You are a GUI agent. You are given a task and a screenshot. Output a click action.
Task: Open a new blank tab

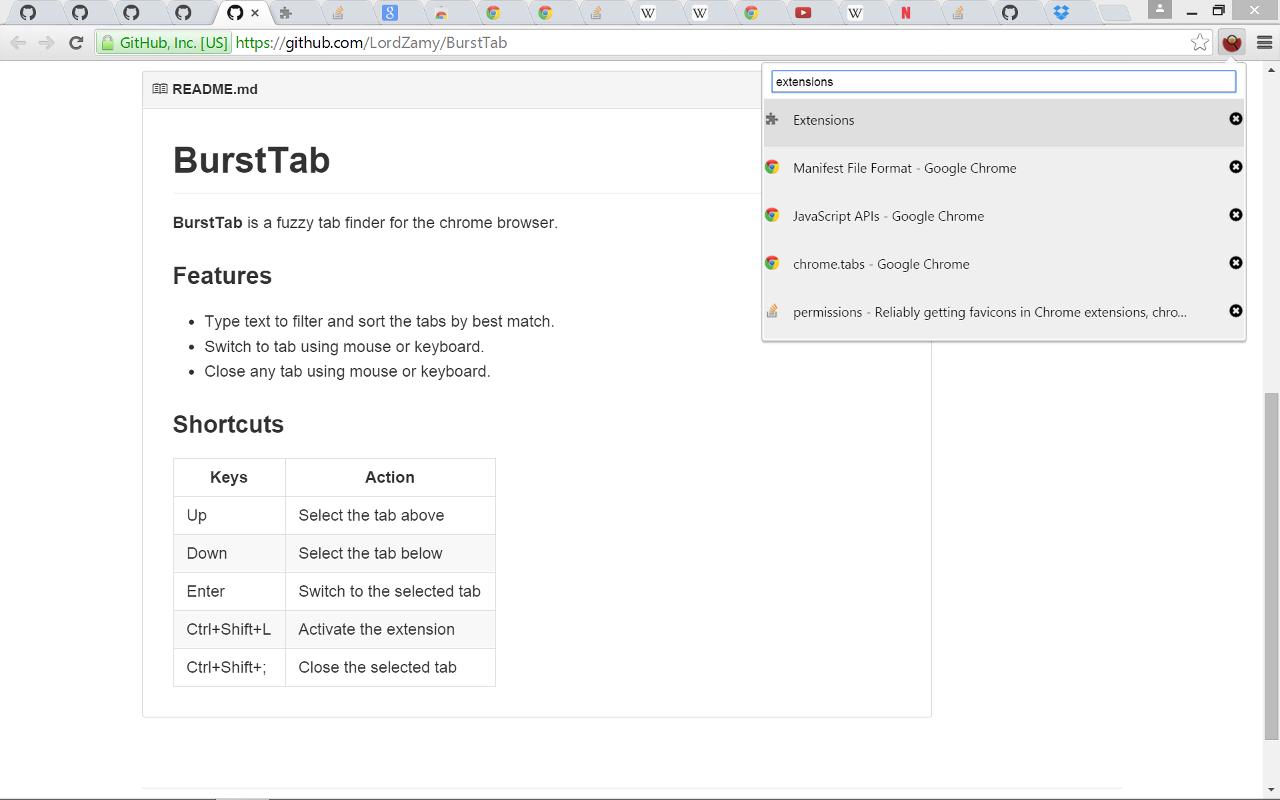pyautogui.click(x=1115, y=14)
